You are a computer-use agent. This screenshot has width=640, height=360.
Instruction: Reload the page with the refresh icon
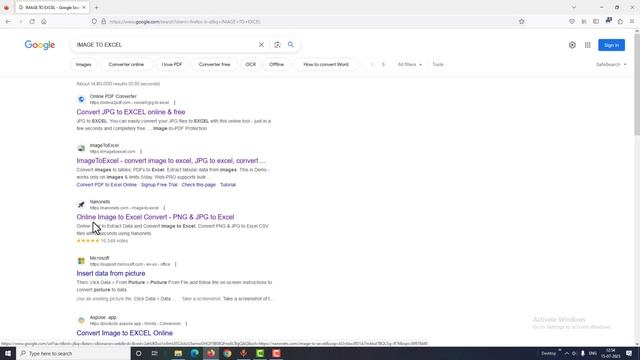(32, 22)
